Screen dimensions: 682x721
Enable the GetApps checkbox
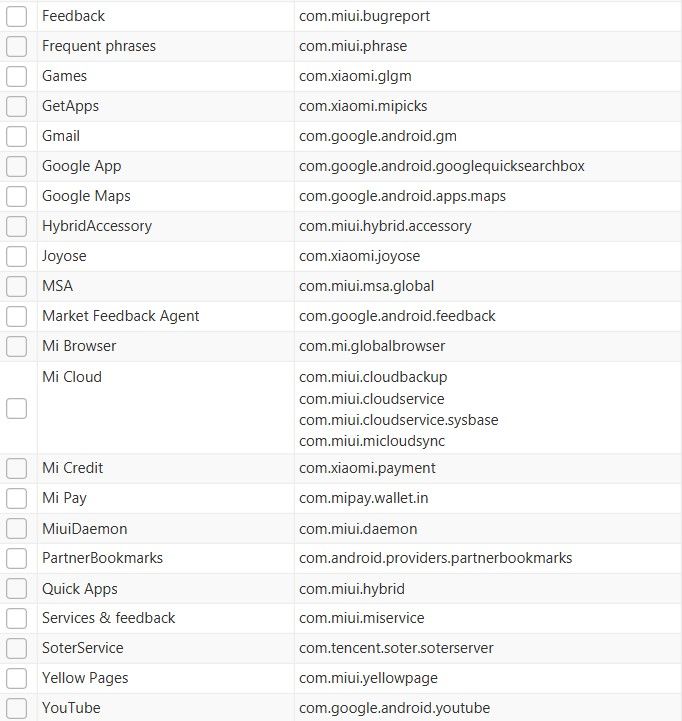point(17,107)
